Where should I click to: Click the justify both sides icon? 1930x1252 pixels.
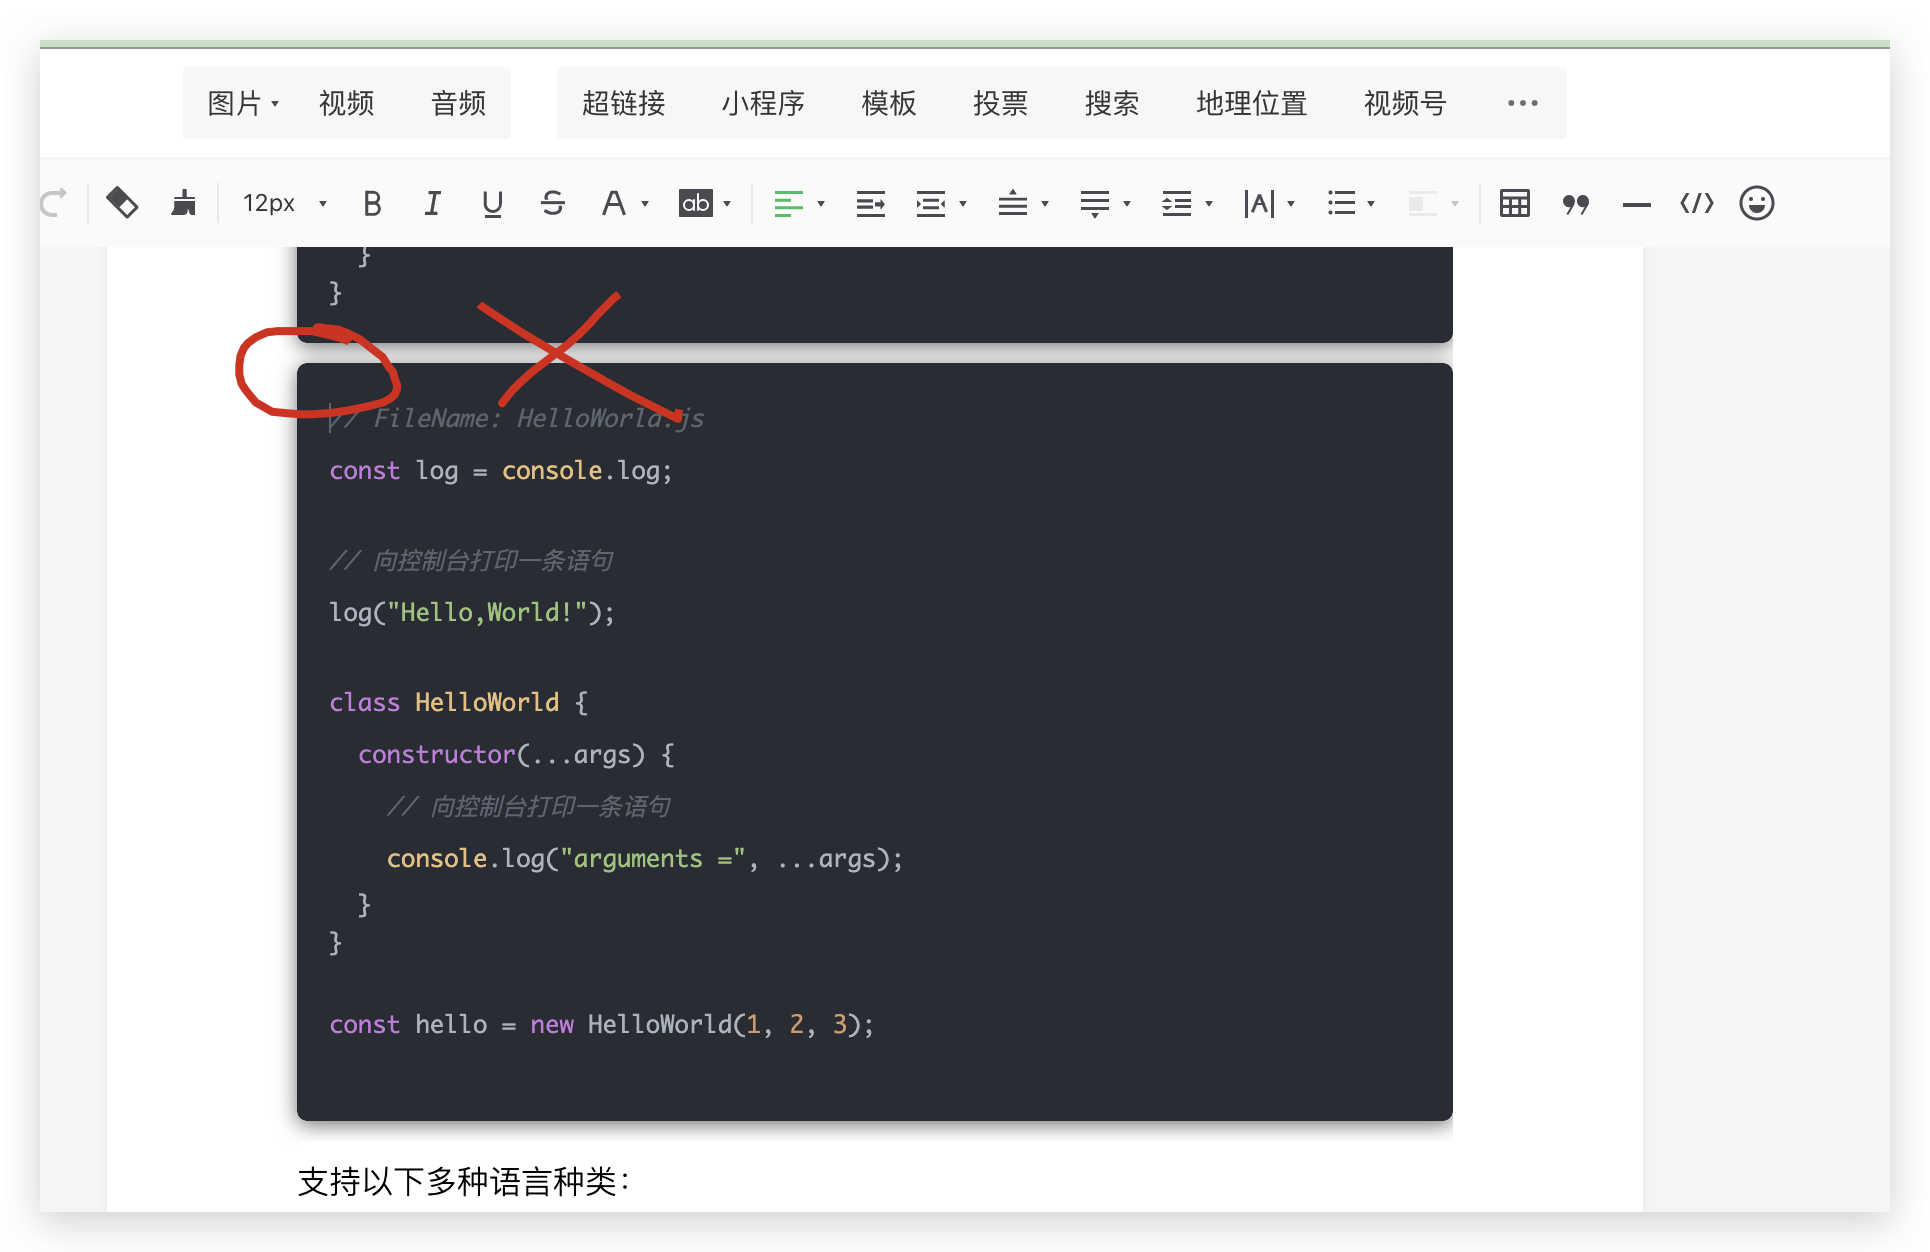pyautogui.click(x=870, y=204)
